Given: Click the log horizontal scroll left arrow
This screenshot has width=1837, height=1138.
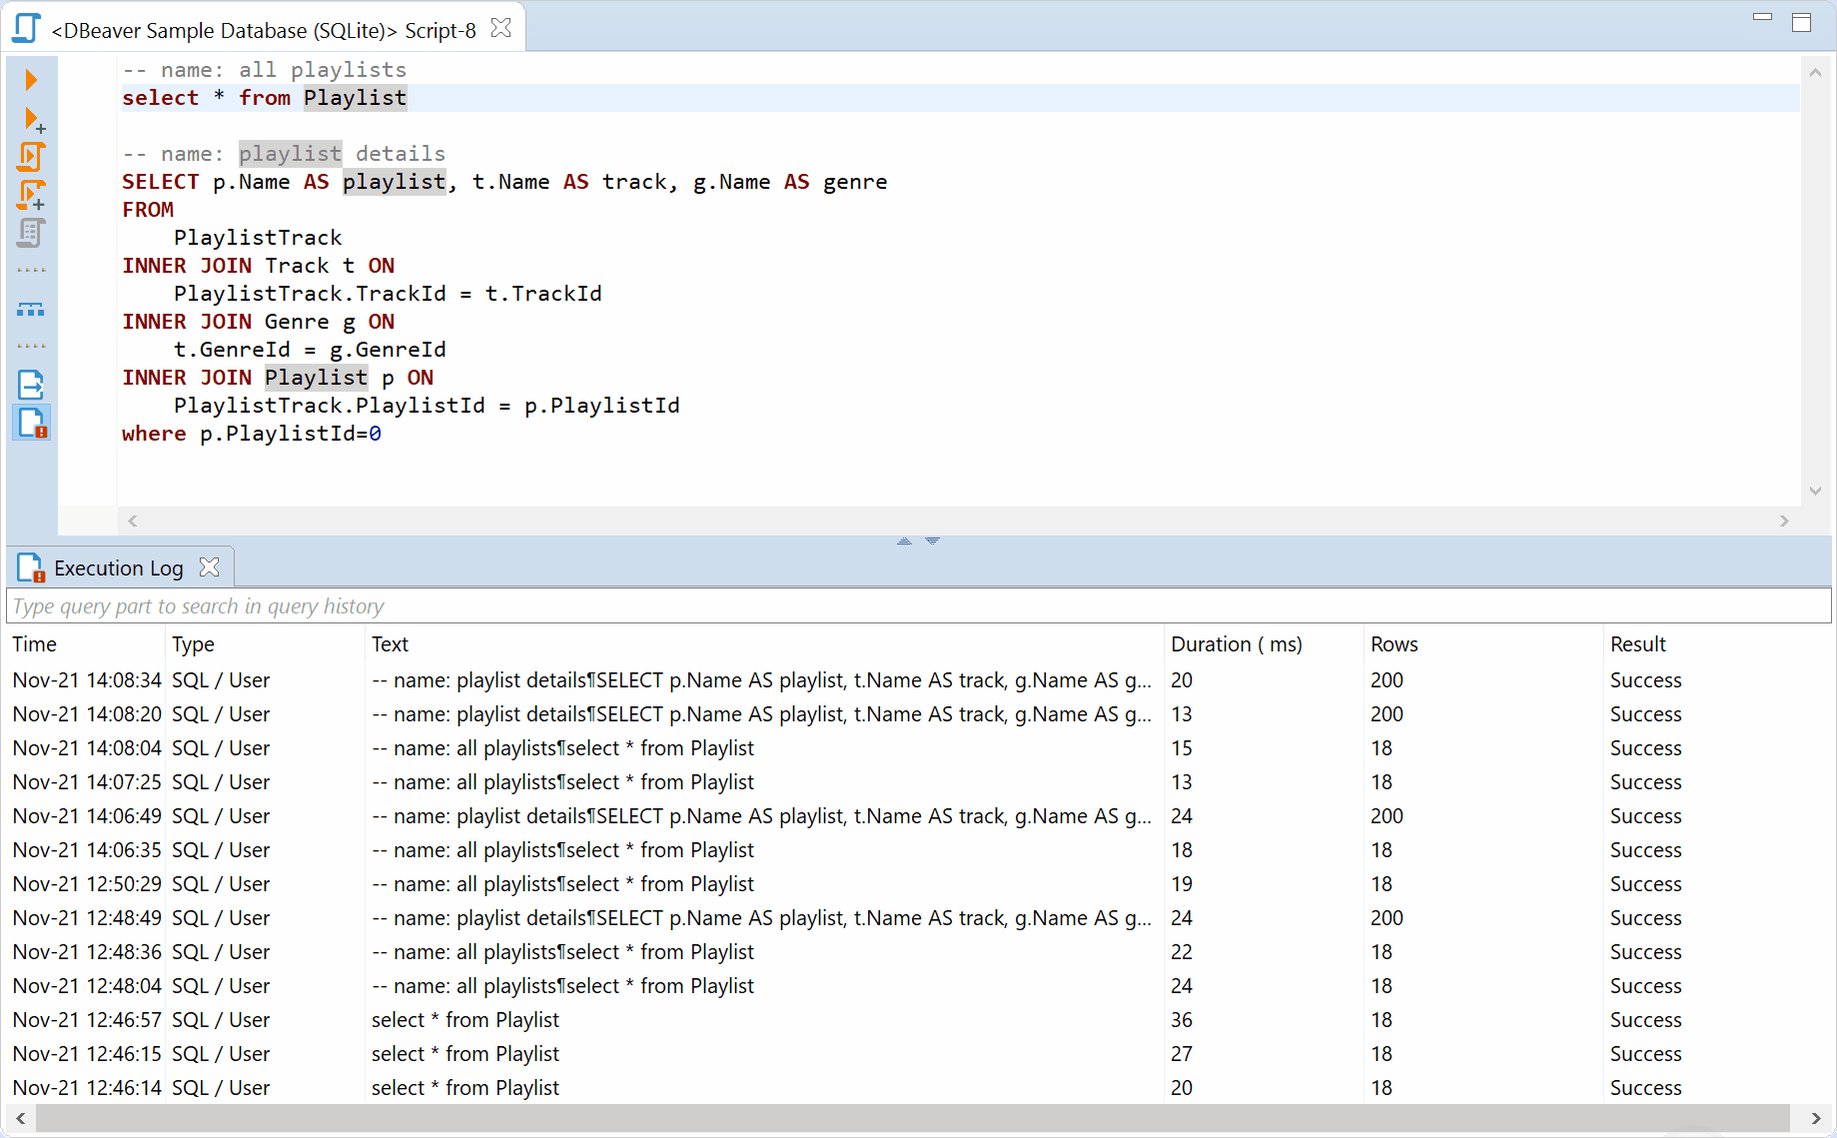Looking at the screenshot, I should [x=20, y=1118].
